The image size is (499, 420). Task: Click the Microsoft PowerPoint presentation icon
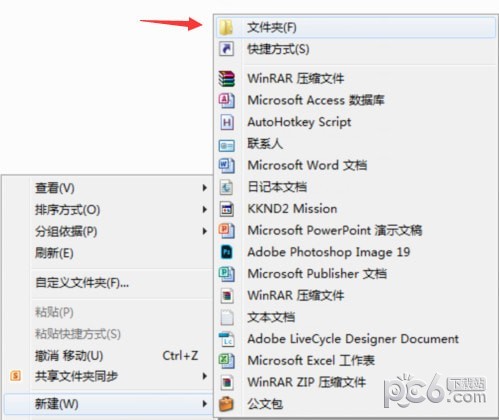tap(226, 230)
